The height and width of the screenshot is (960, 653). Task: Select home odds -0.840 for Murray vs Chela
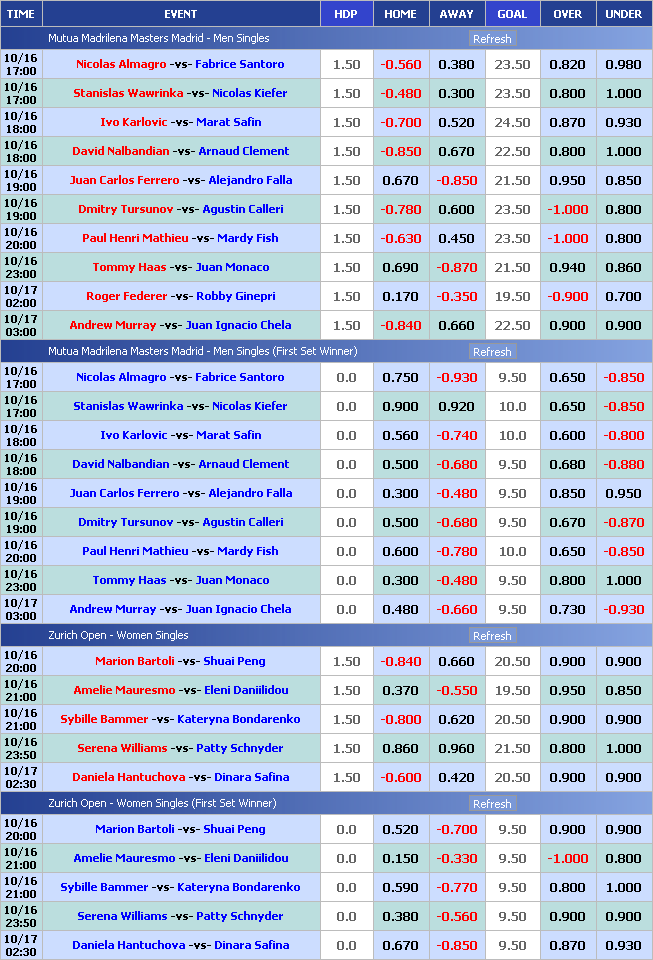point(400,325)
